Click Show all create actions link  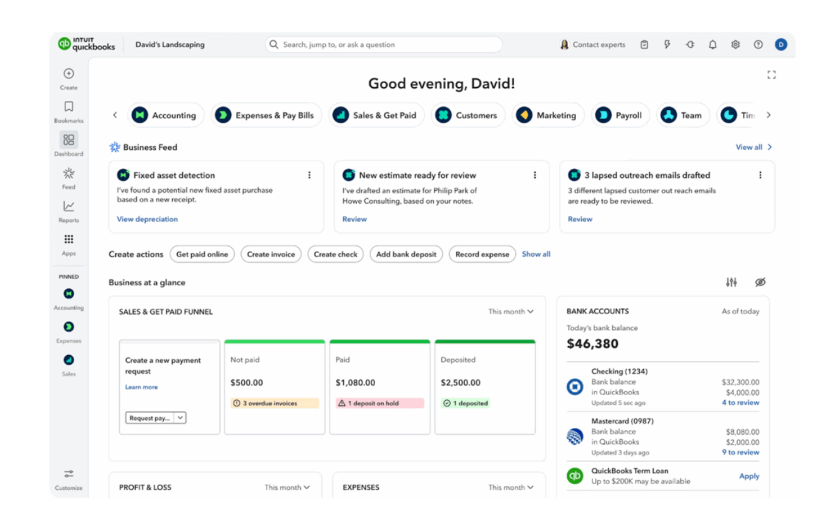536,254
